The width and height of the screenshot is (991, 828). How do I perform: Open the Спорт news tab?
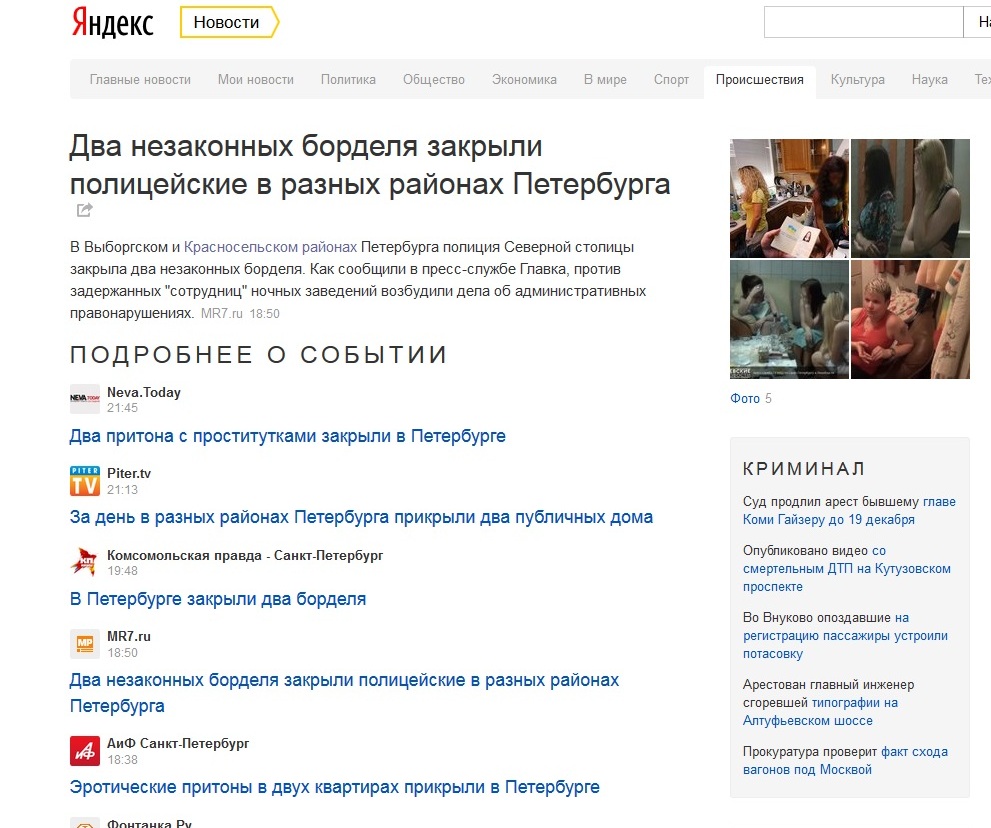click(671, 80)
